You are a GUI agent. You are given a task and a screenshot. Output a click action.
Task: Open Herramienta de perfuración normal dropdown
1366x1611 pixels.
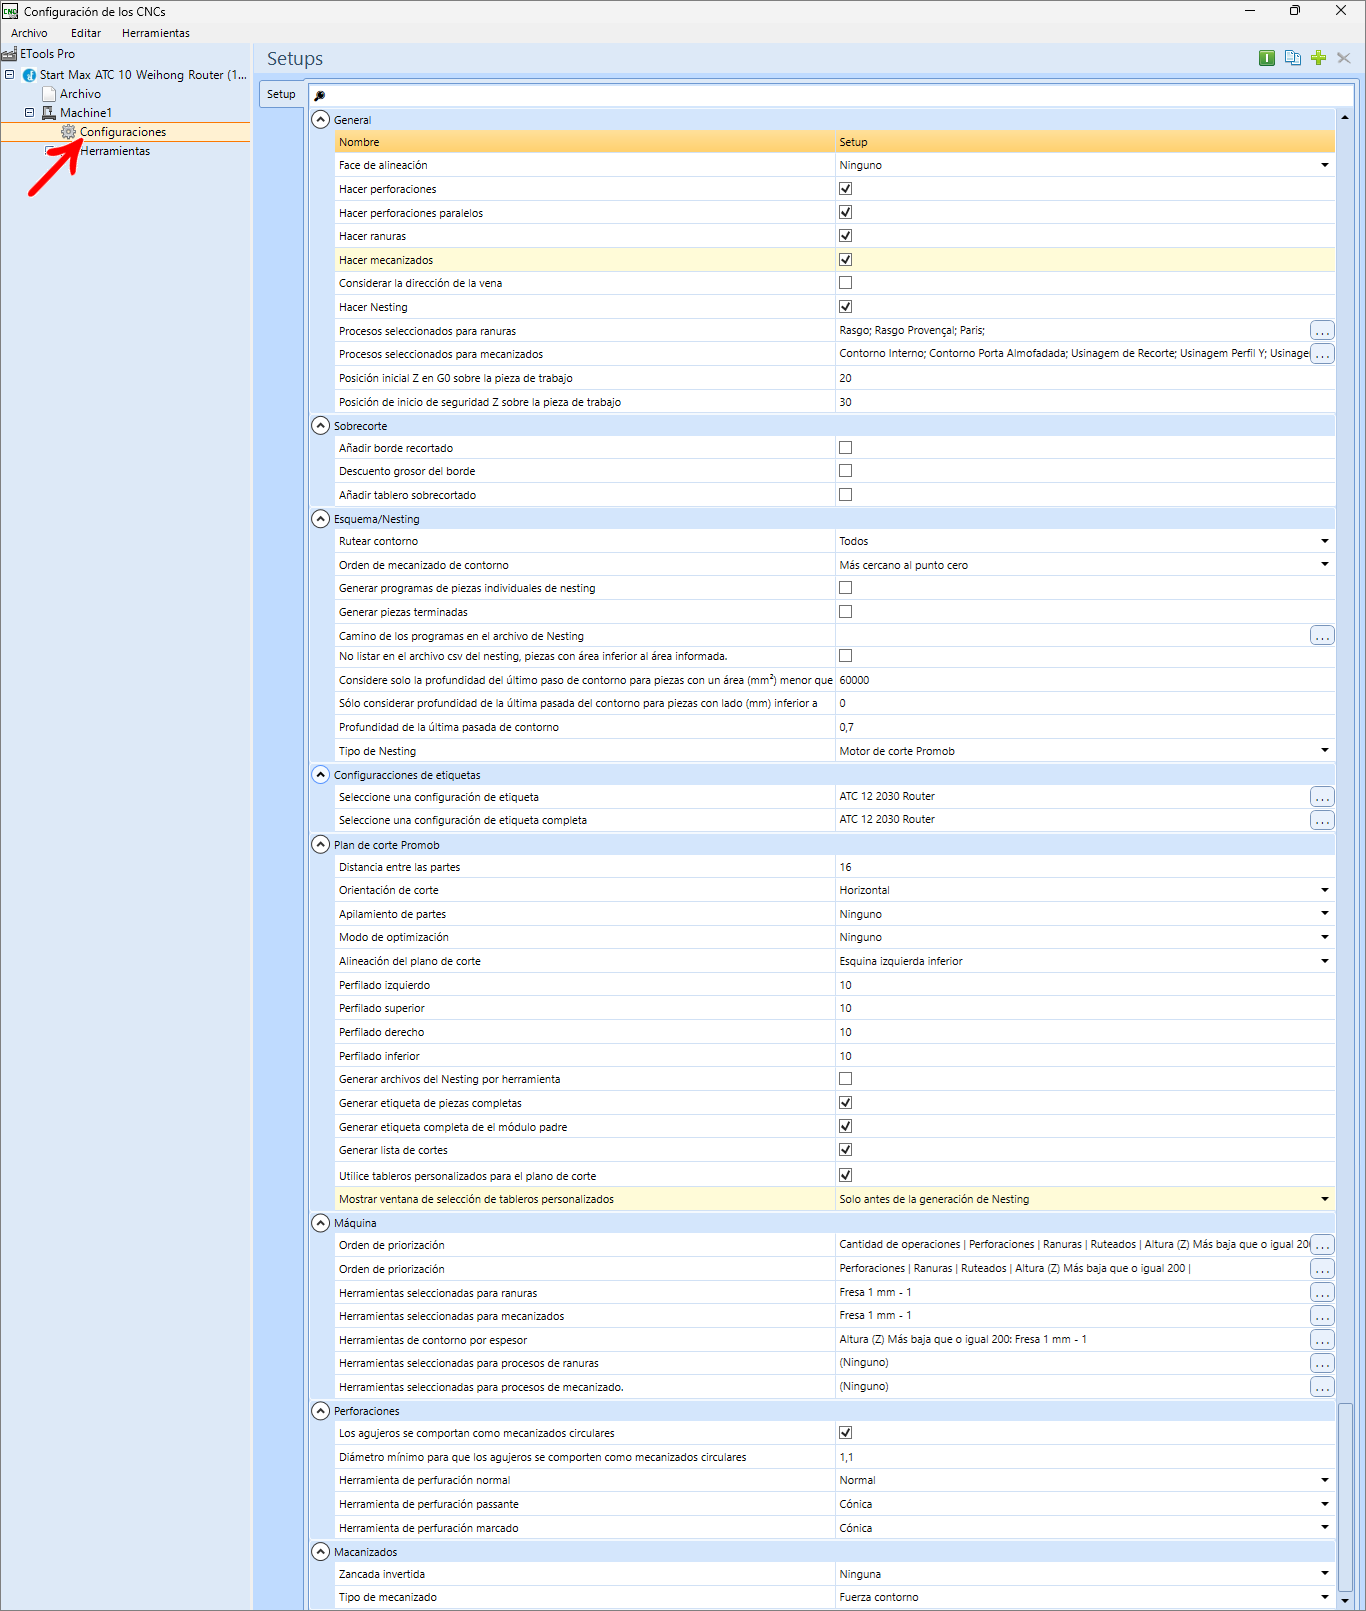(x=1324, y=1480)
